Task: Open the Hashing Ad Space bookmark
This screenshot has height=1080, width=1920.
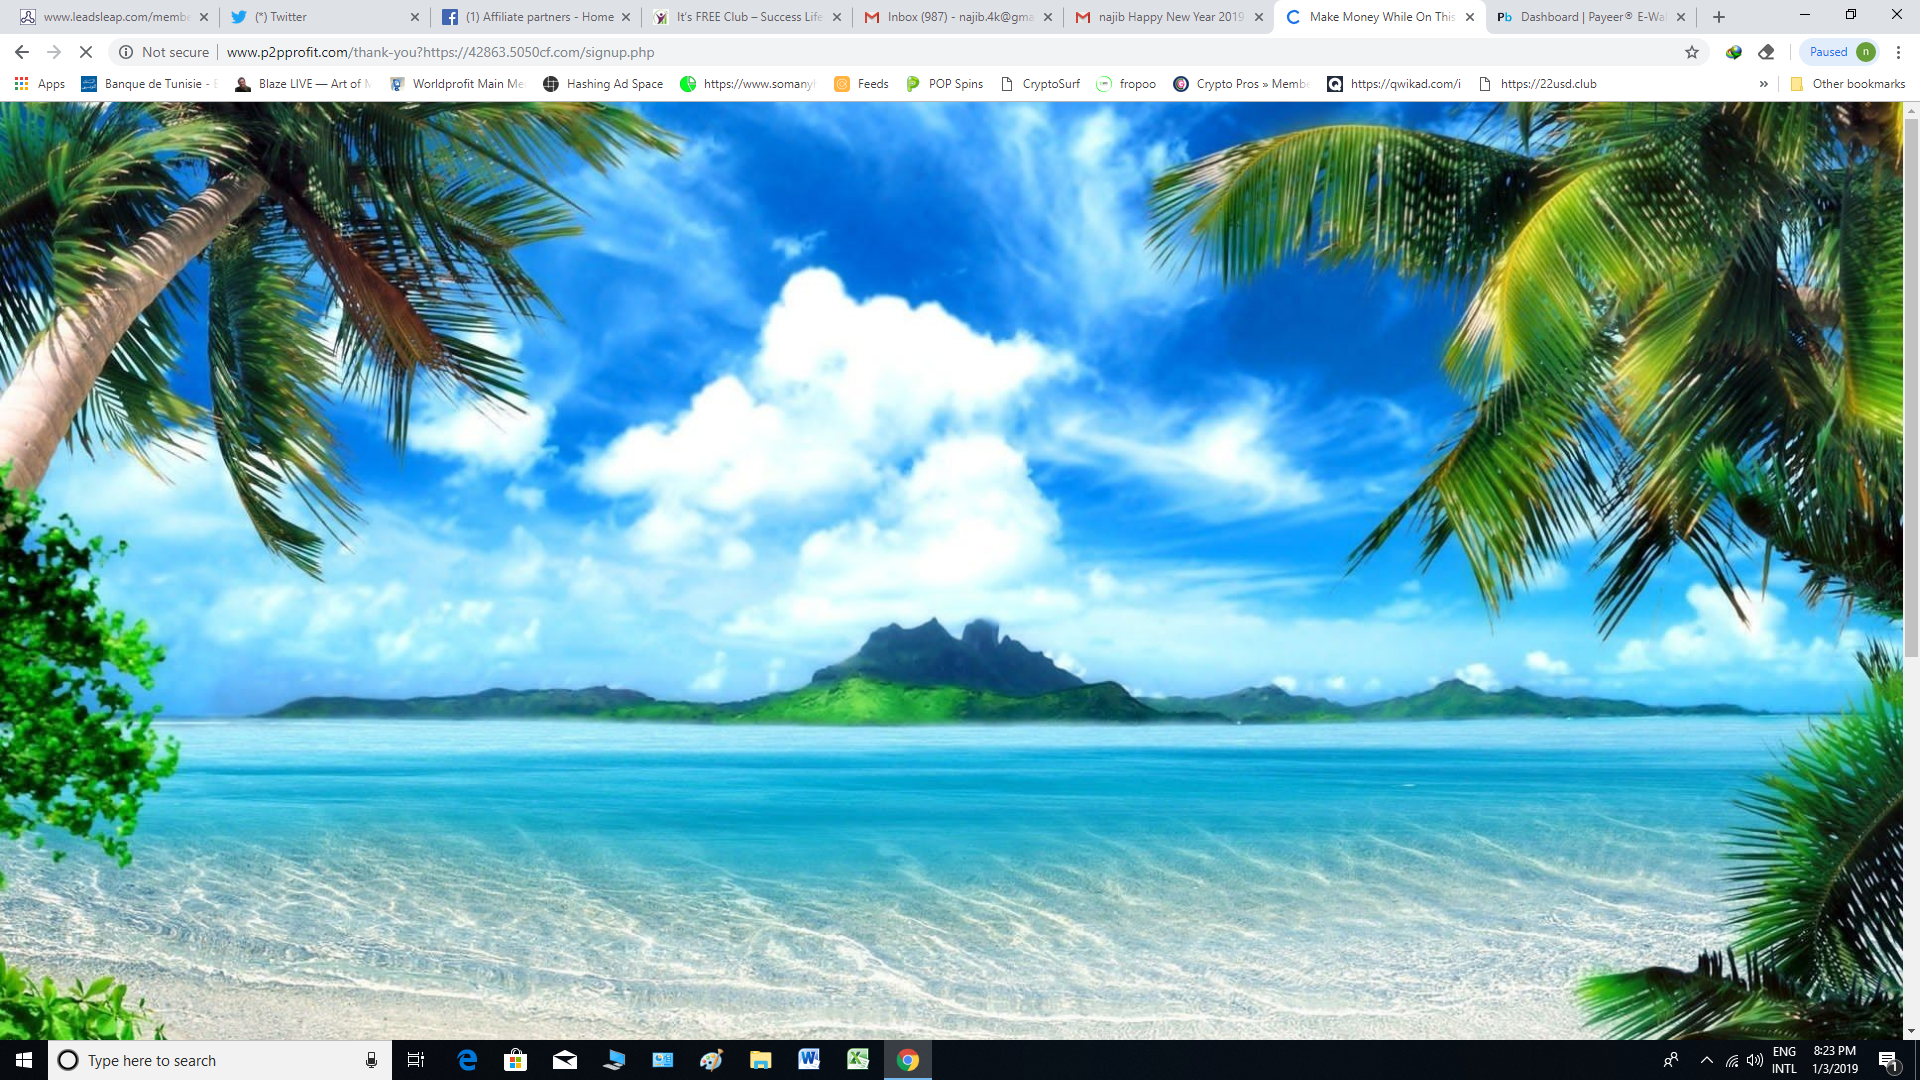Action: pos(603,84)
